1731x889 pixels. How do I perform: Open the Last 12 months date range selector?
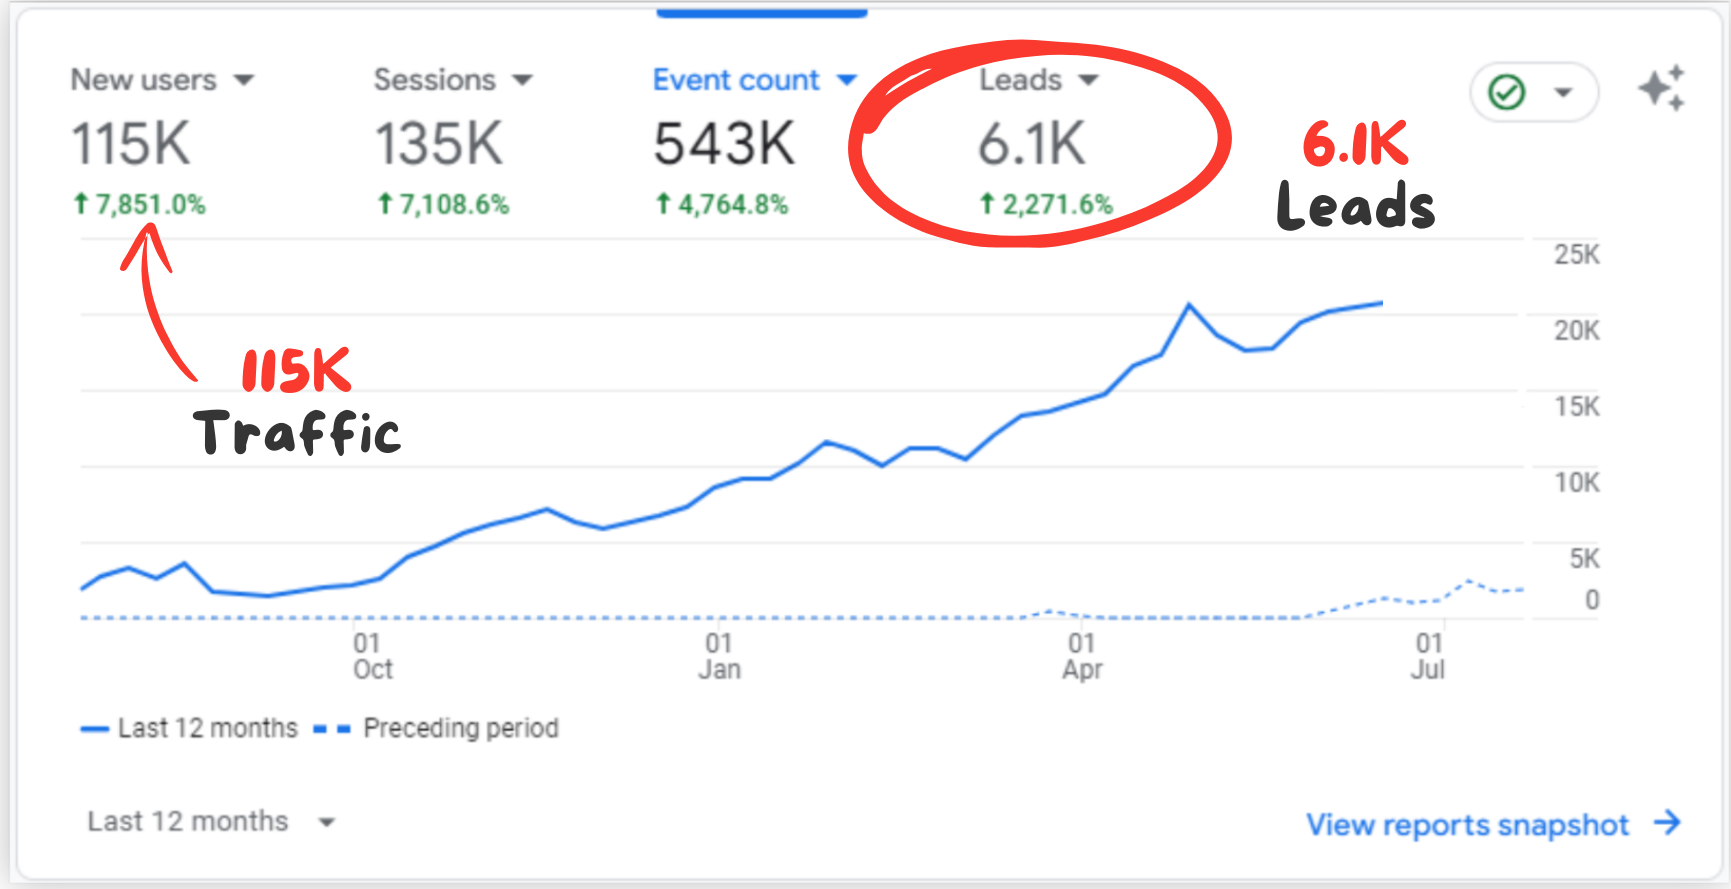[210, 822]
